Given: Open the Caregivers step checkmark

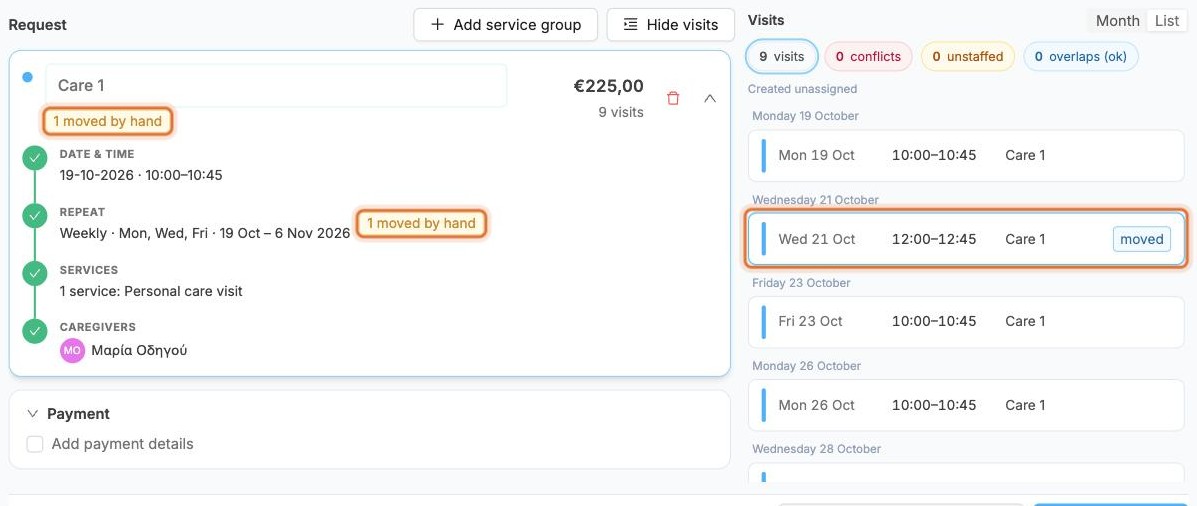Looking at the screenshot, I should [x=34, y=330].
